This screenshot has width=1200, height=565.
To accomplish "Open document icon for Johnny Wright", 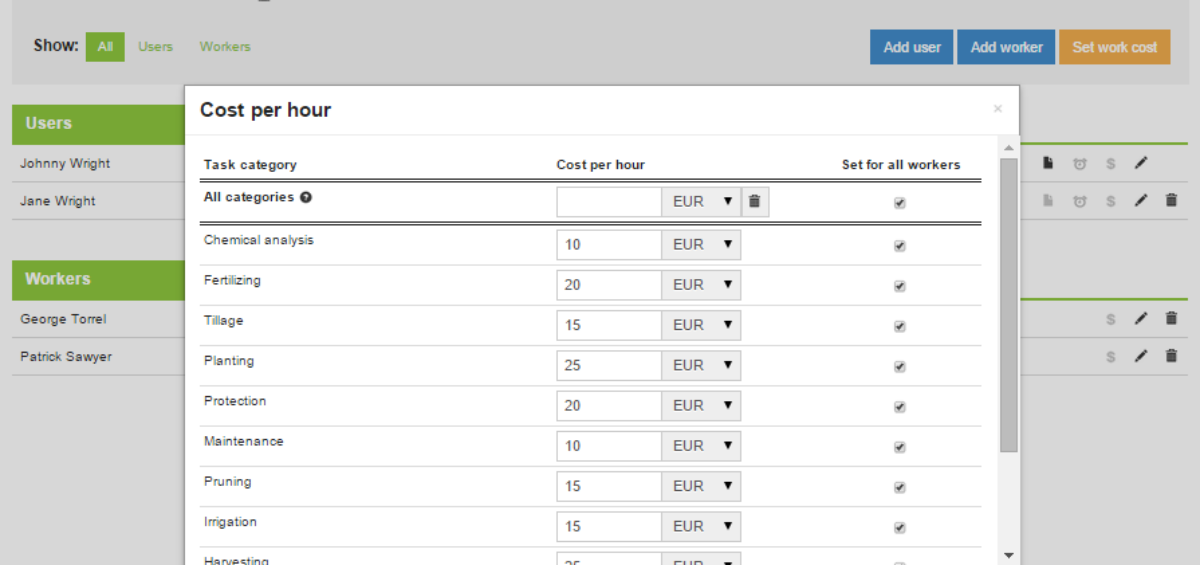I will [x=1049, y=163].
